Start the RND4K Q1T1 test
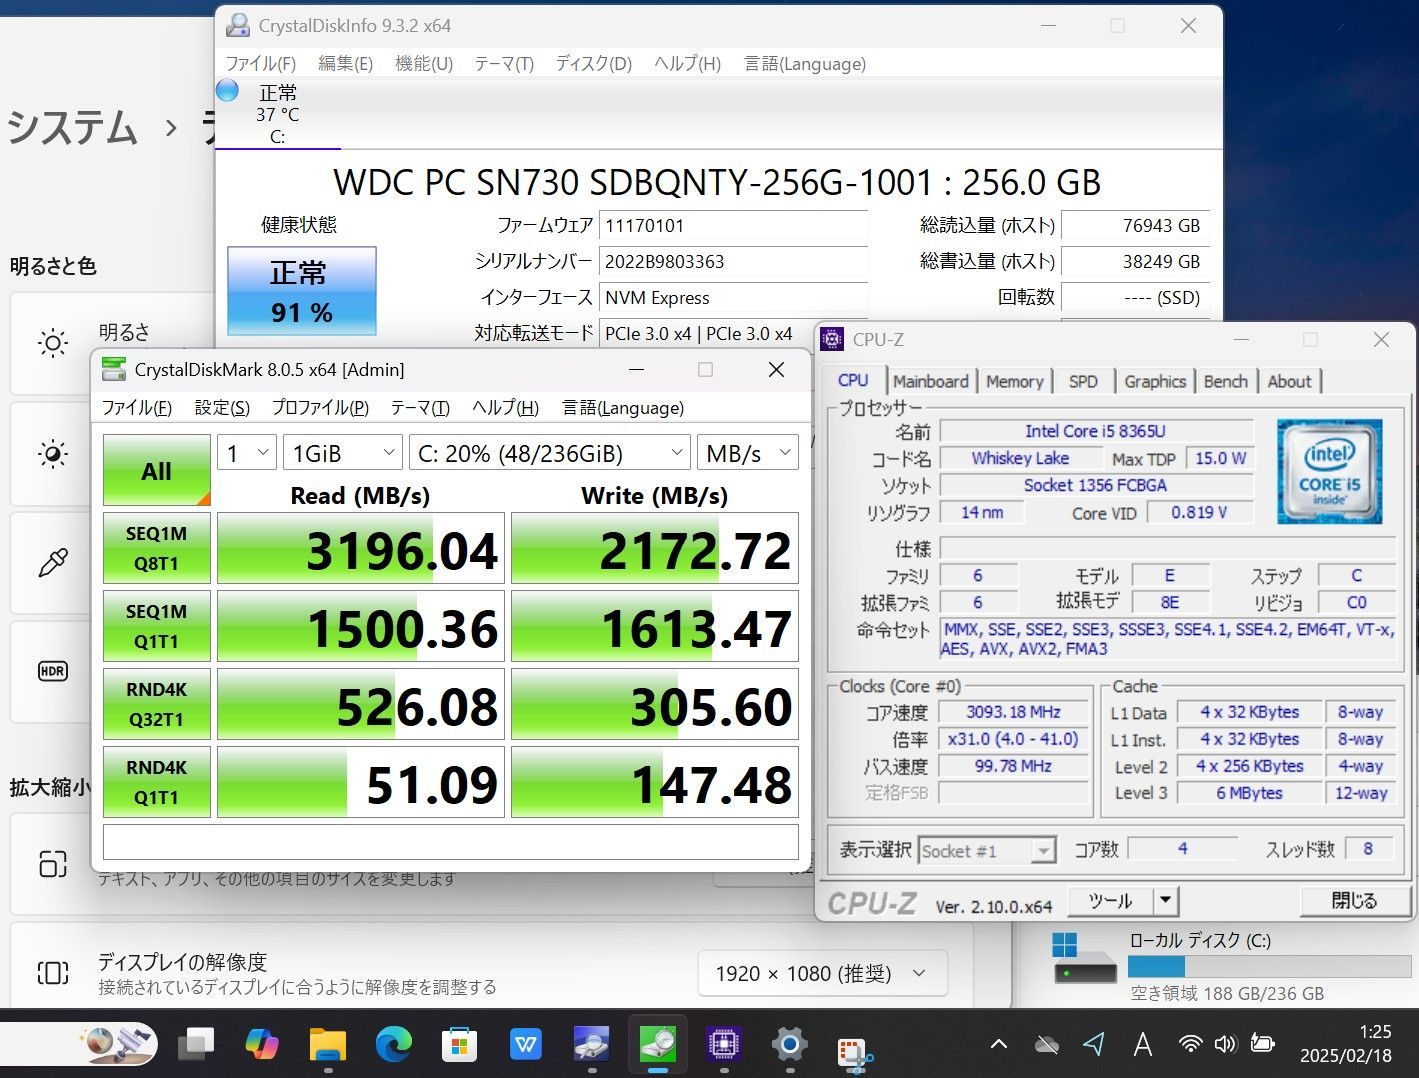The width and height of the screenshot is (1419, 1078). tap(157, 782)
